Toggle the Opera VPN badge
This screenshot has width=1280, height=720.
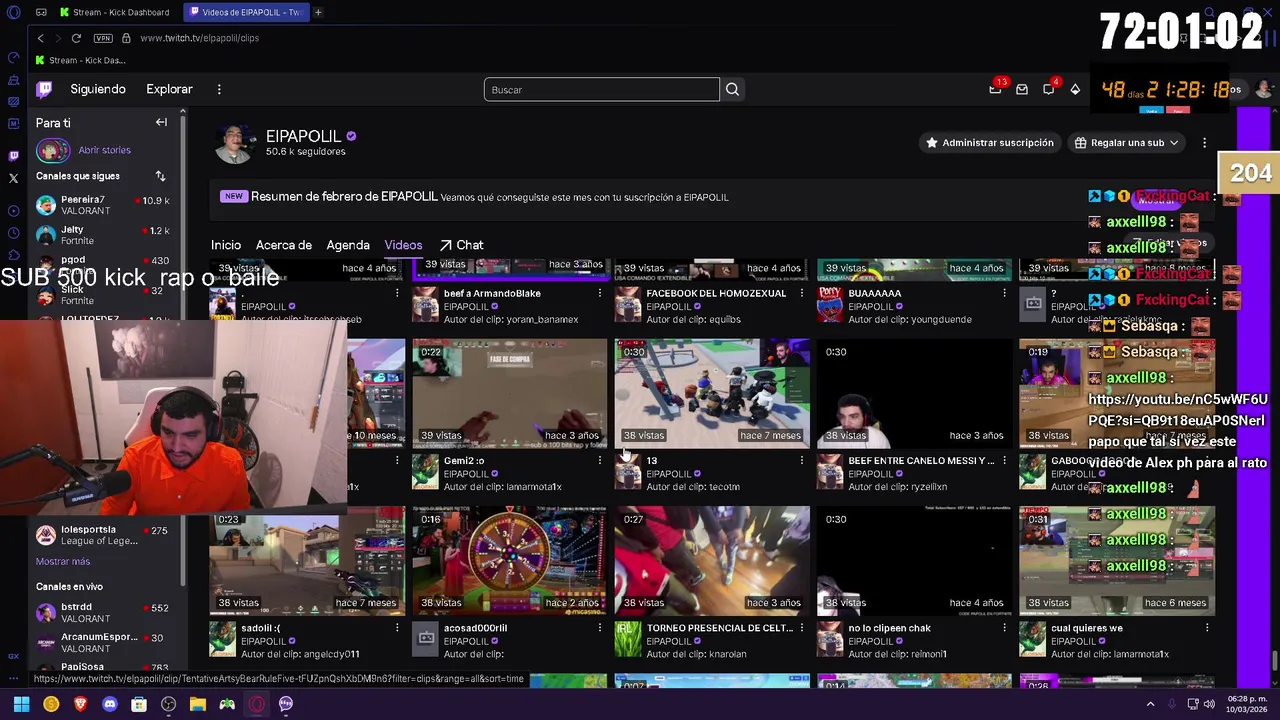103,38
